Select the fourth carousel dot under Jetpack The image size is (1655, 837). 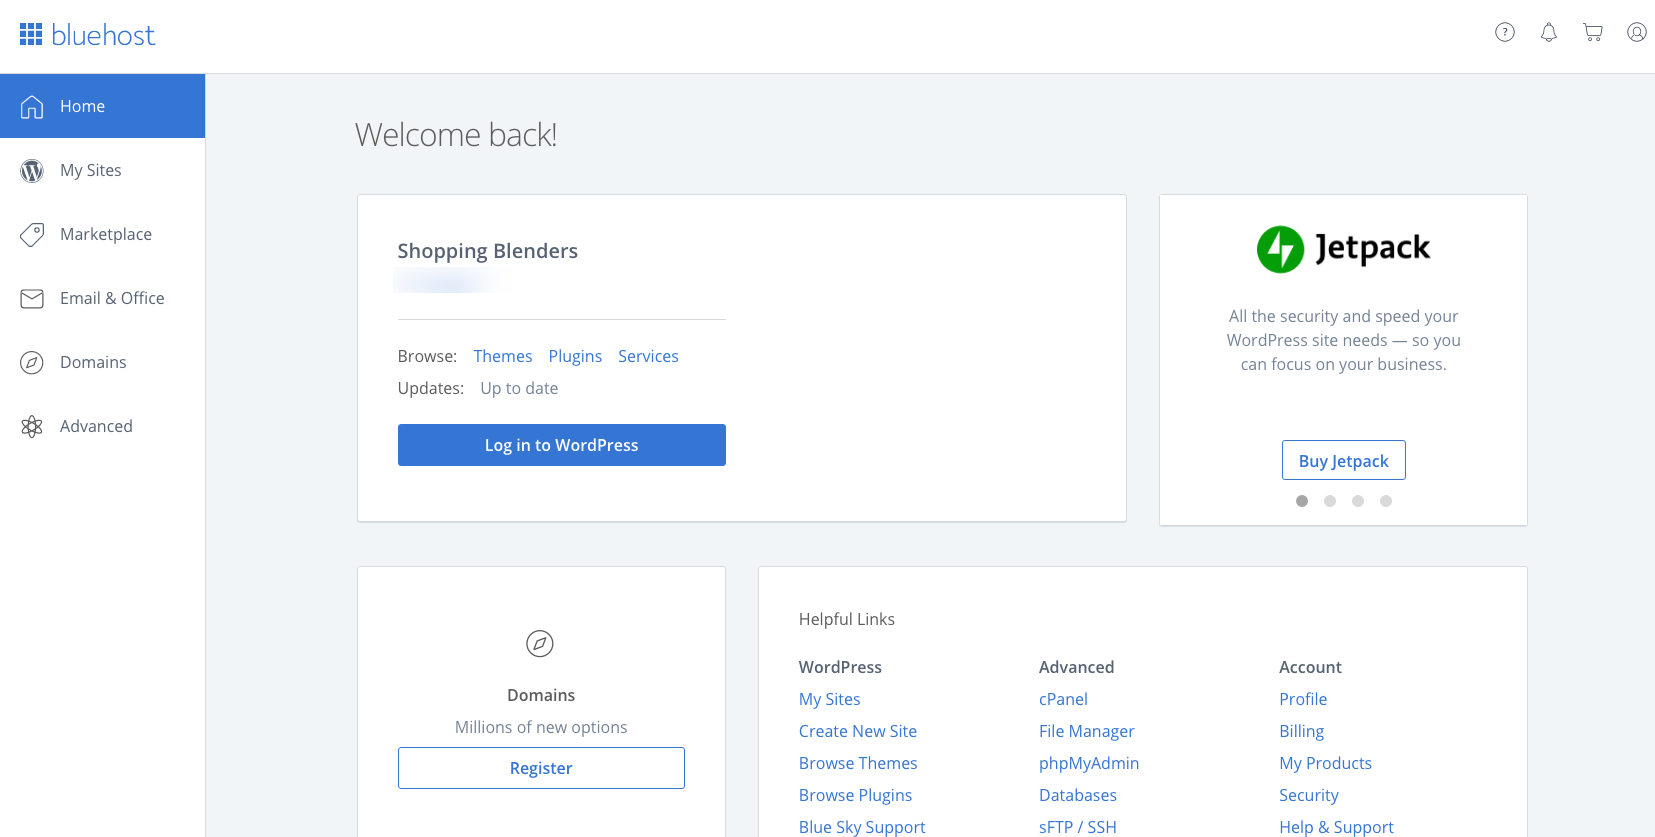1386,501
